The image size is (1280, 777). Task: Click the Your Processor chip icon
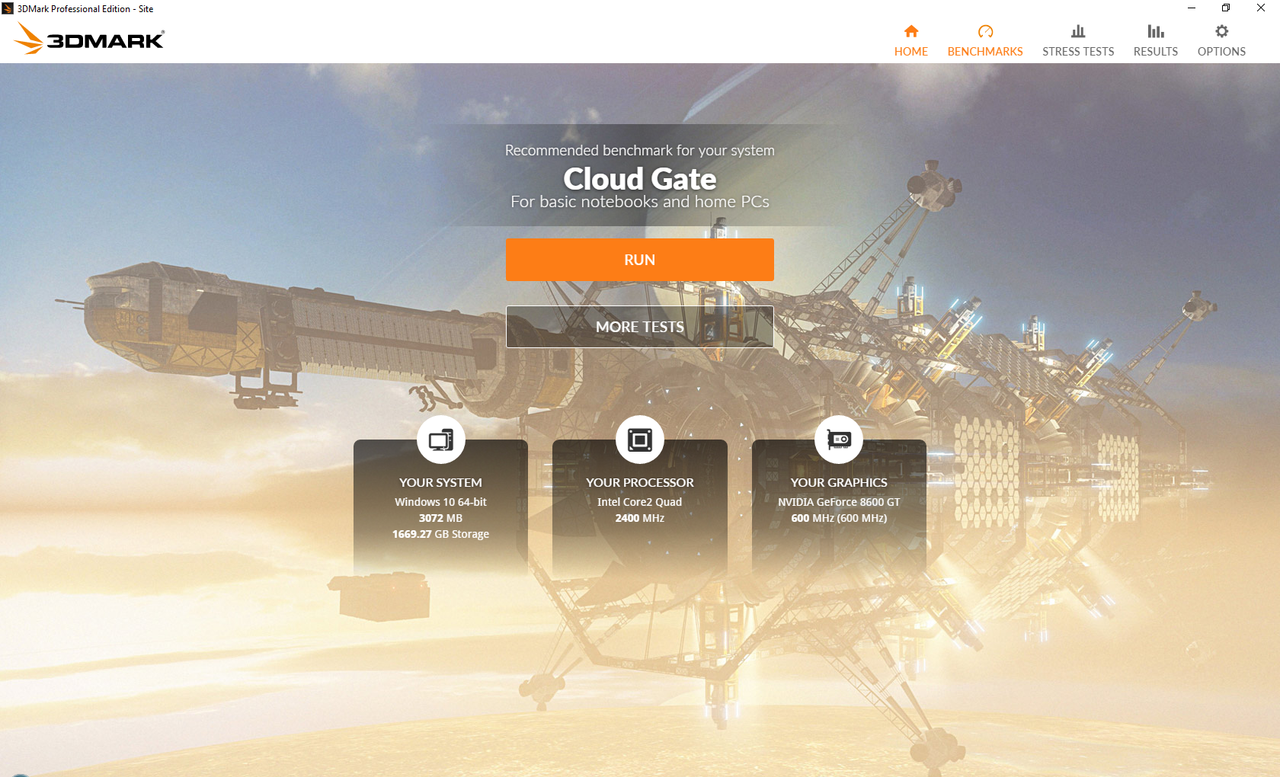point(640,439)
